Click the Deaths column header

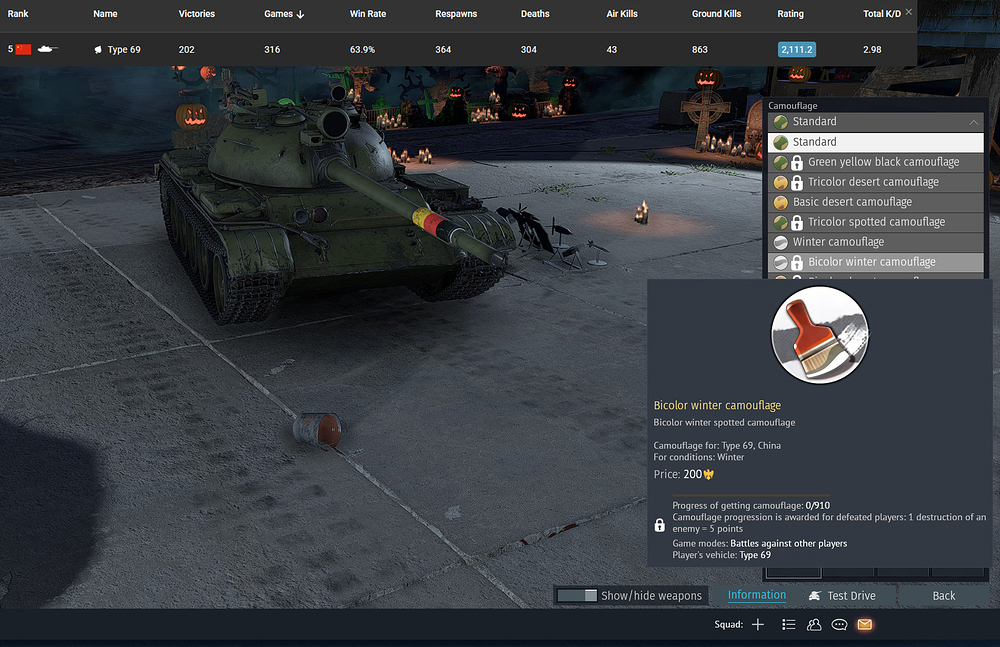535,13
